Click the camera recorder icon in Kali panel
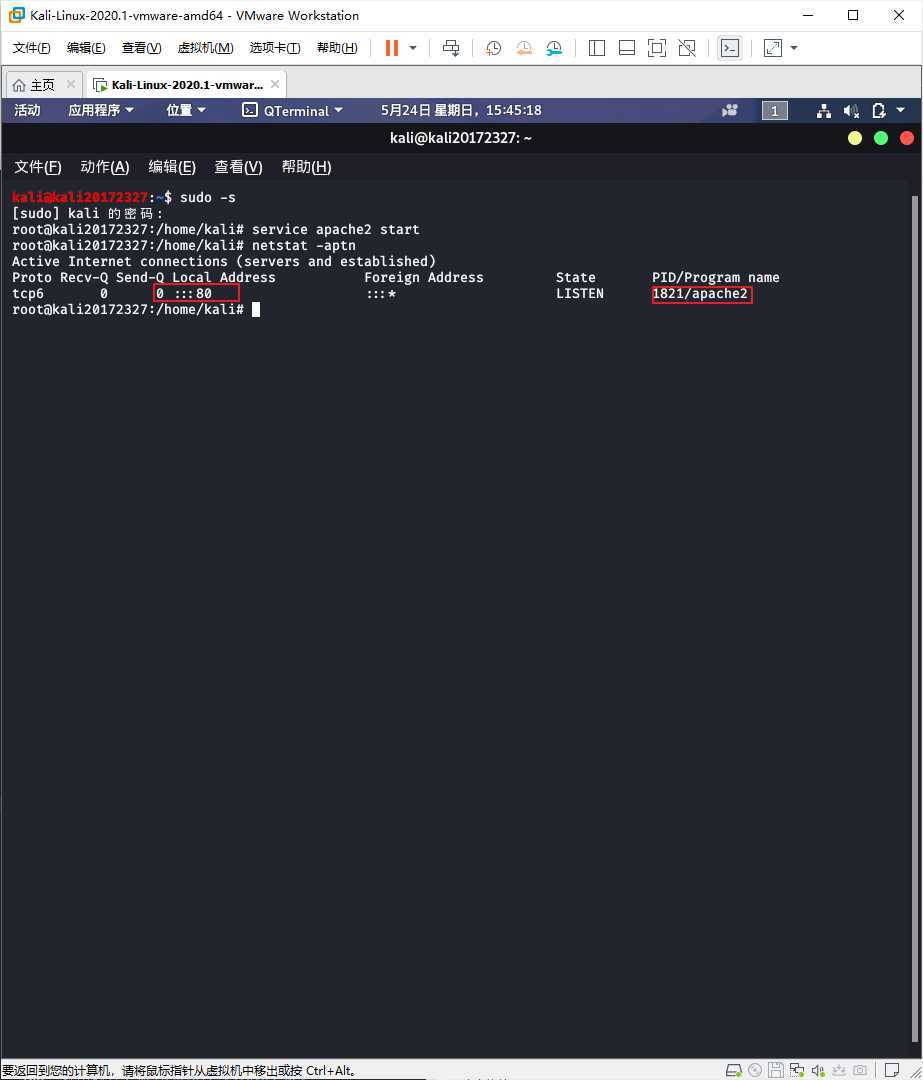Viewport: 923px width, 1080px height. click(729, 110)
